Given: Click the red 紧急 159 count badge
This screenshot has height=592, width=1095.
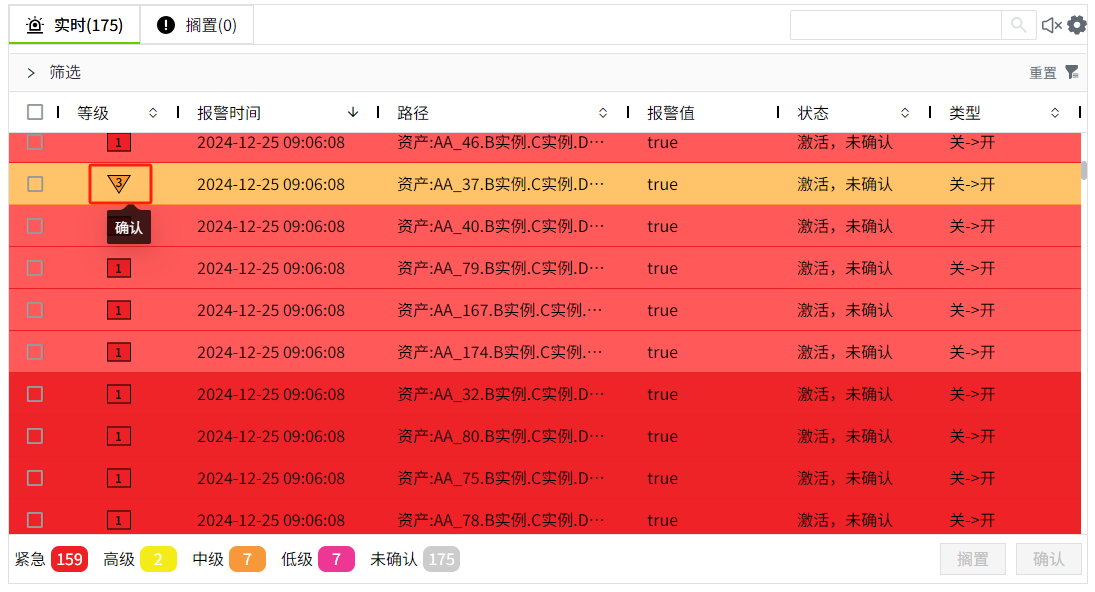Looking at the screenshot, I should 69,559.
